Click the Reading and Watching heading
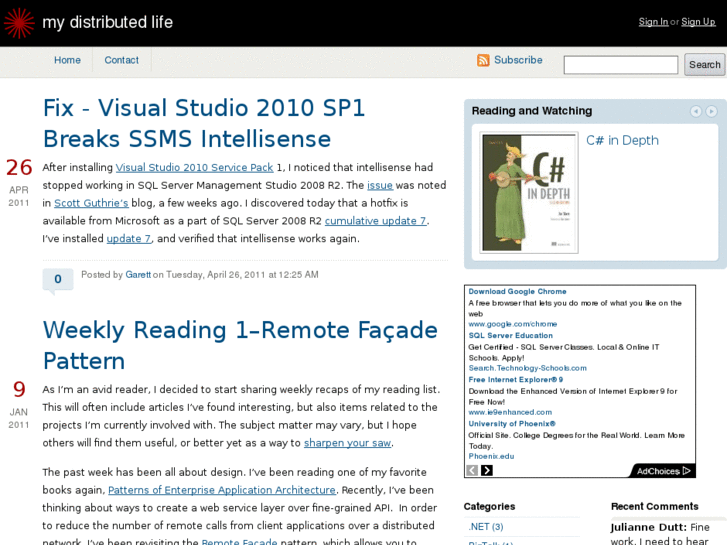The image size is (727, 545). [x=532, y=111]
